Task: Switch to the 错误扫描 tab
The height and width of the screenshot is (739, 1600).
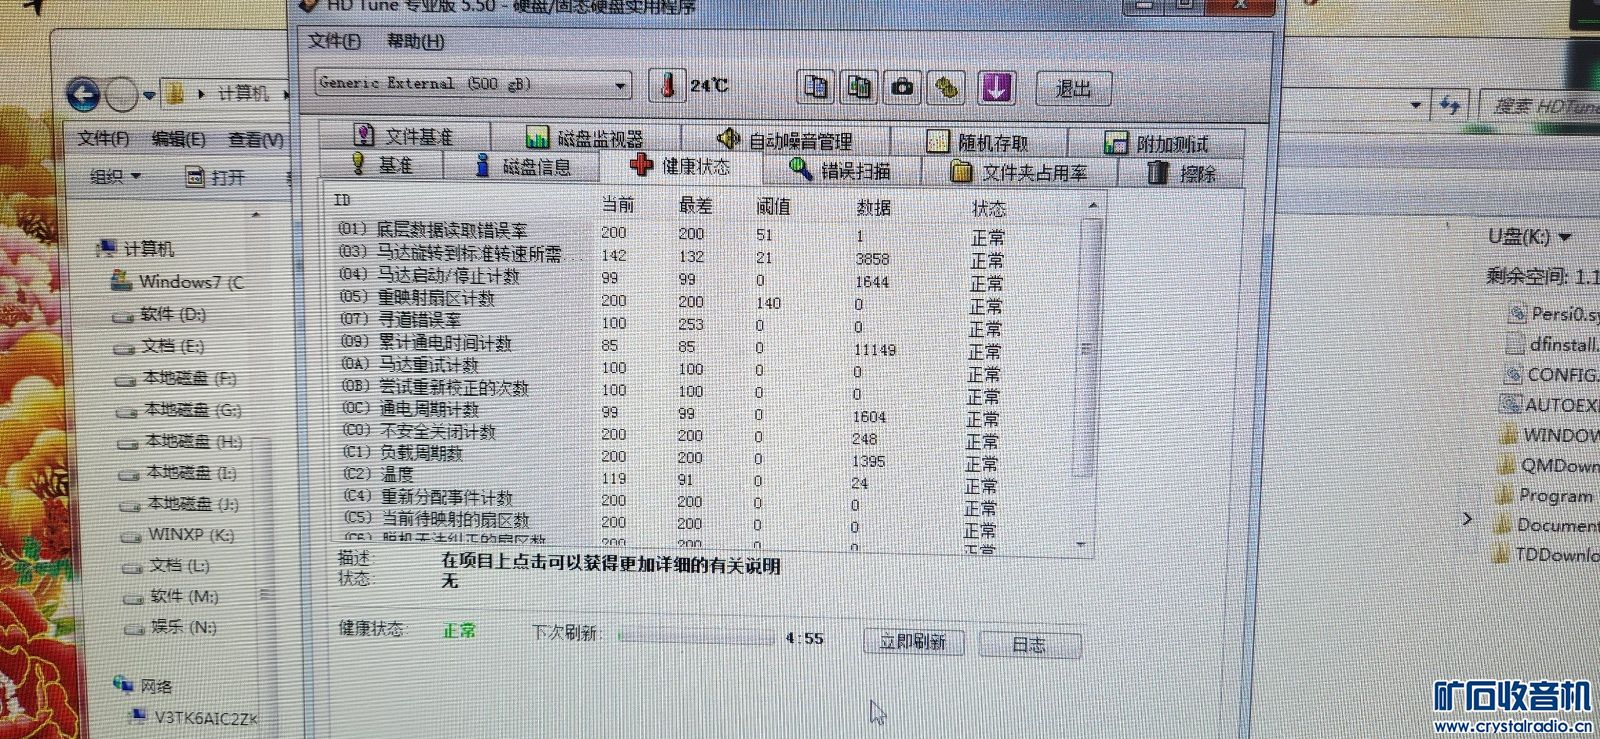Action: pos(840,170)
